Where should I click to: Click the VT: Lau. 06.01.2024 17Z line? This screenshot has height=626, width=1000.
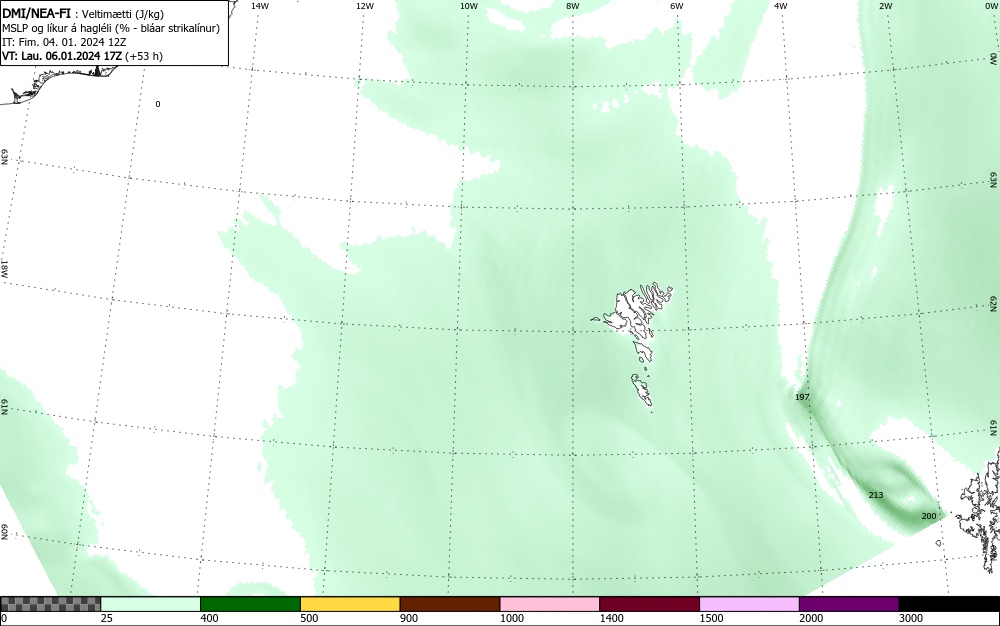point(82,56)
